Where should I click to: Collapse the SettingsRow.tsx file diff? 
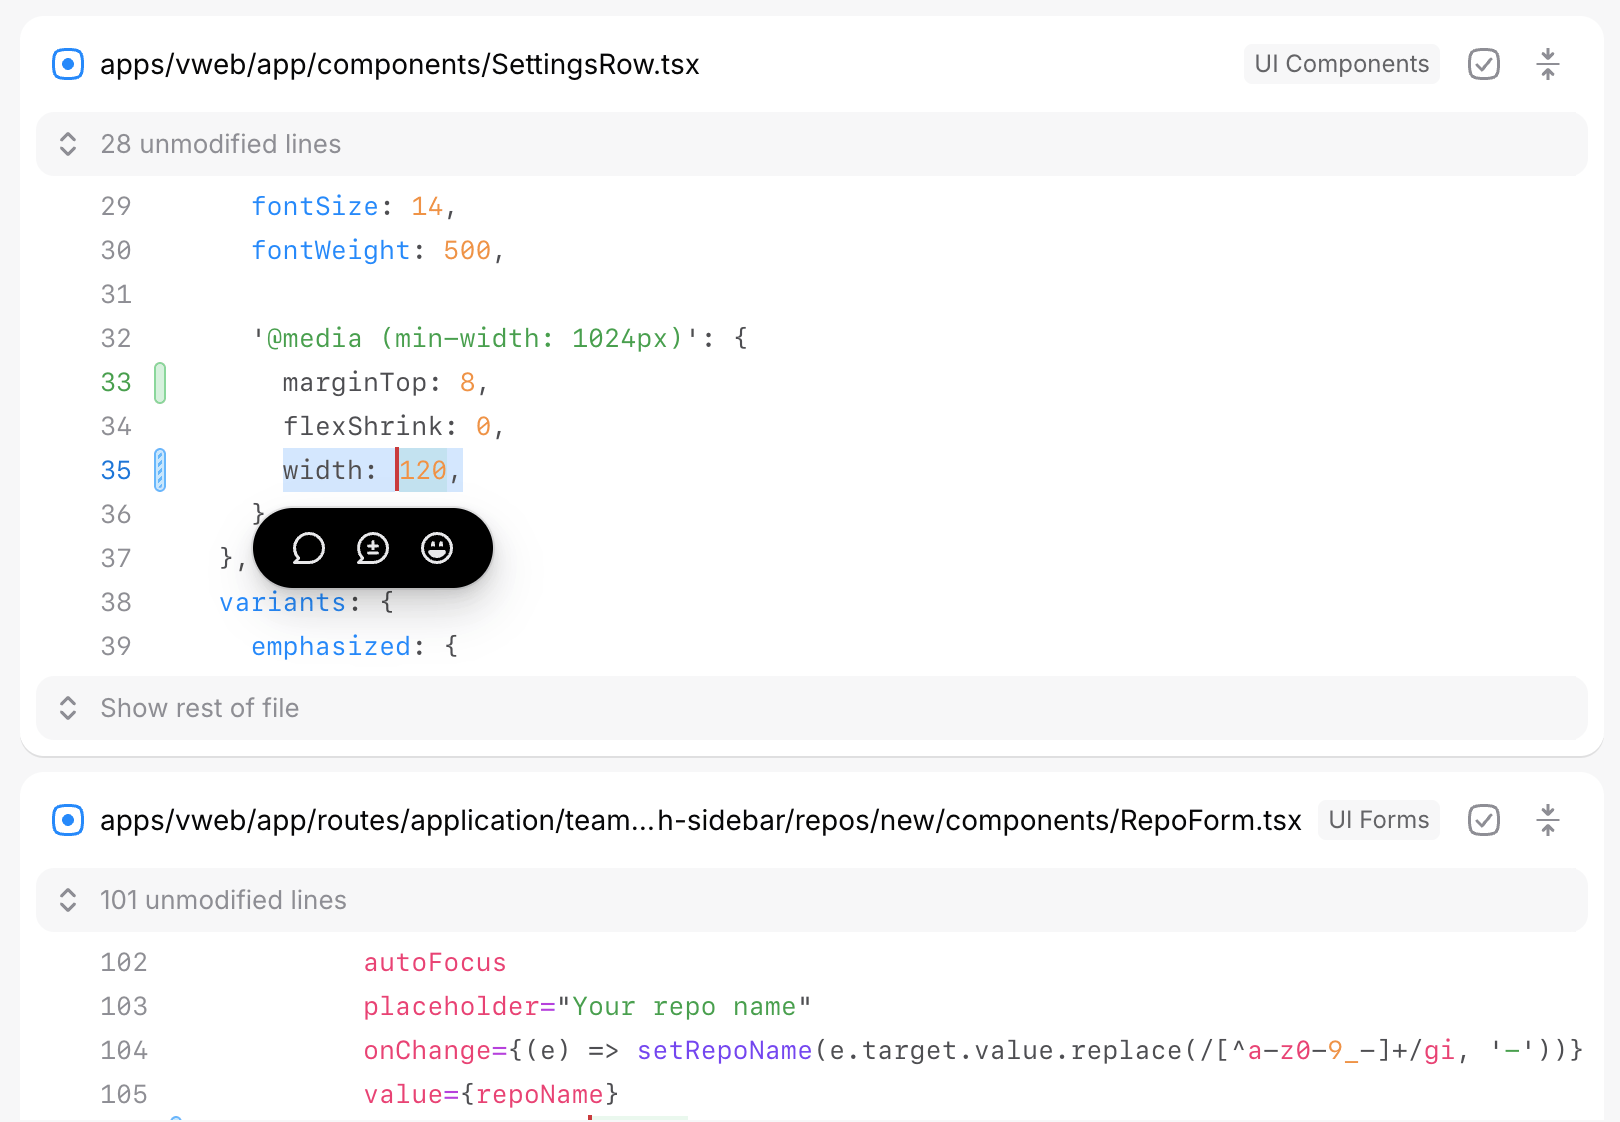pos(1547,64)
